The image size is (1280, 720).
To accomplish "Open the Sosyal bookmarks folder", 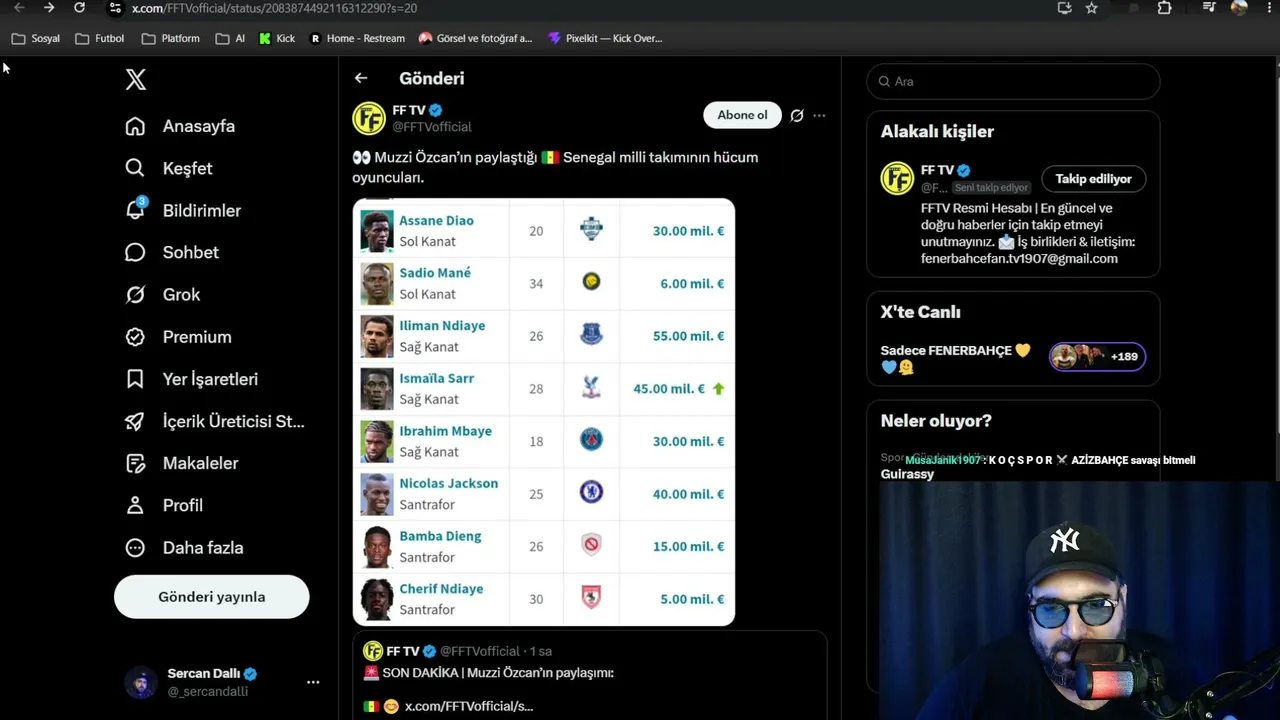I will (x=36, y=38).
